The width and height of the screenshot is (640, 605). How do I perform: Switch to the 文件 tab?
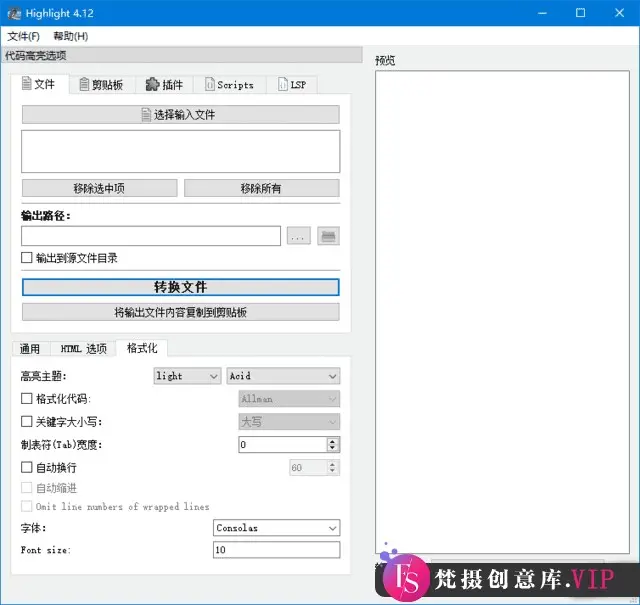pos(40,84)
